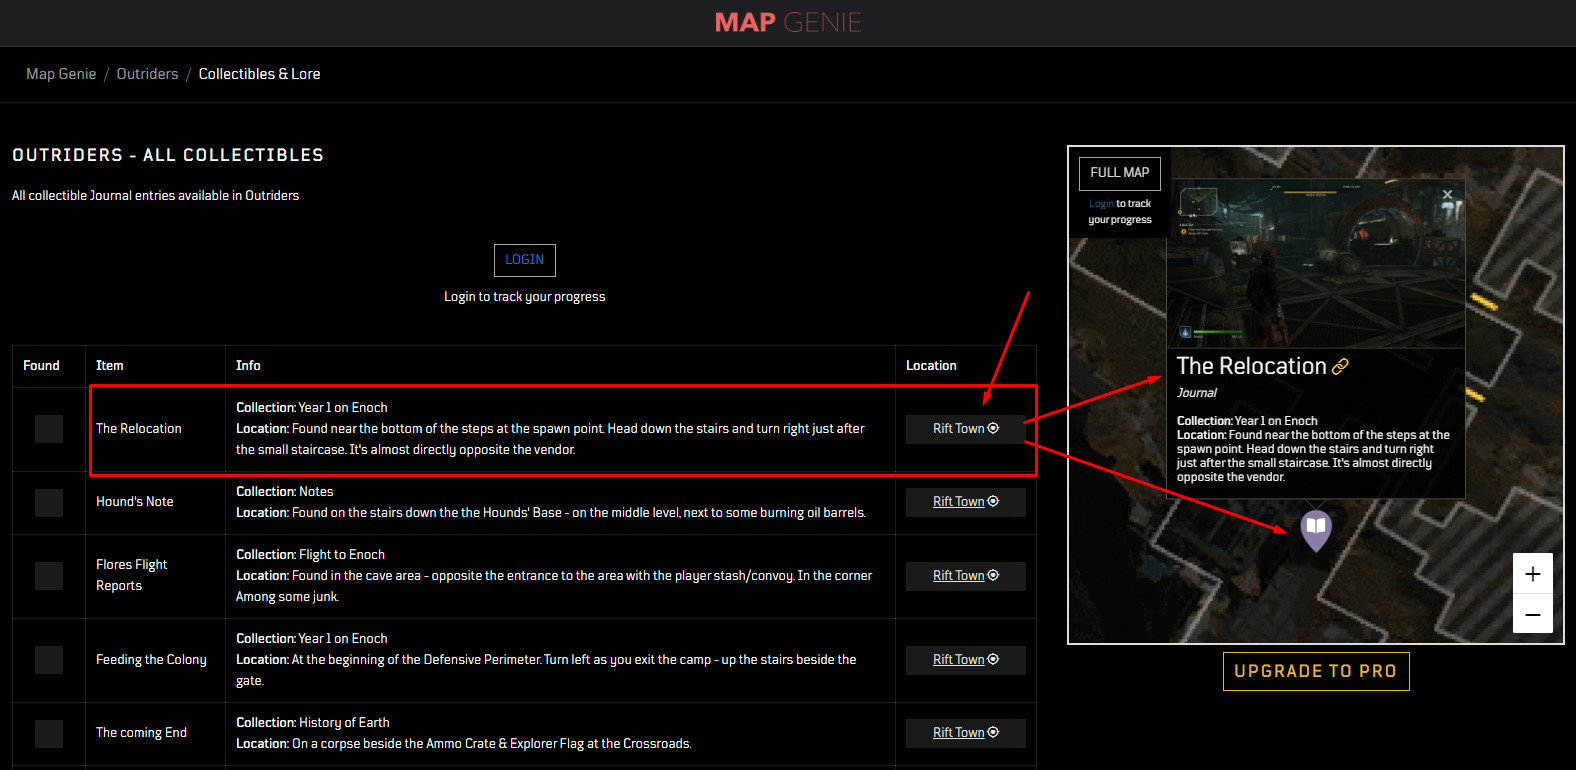The height and width of the screenshot is (770, 1576).
Task: Toggle Found checkbox for Feeding the Colony
Action: pos(49,660)
